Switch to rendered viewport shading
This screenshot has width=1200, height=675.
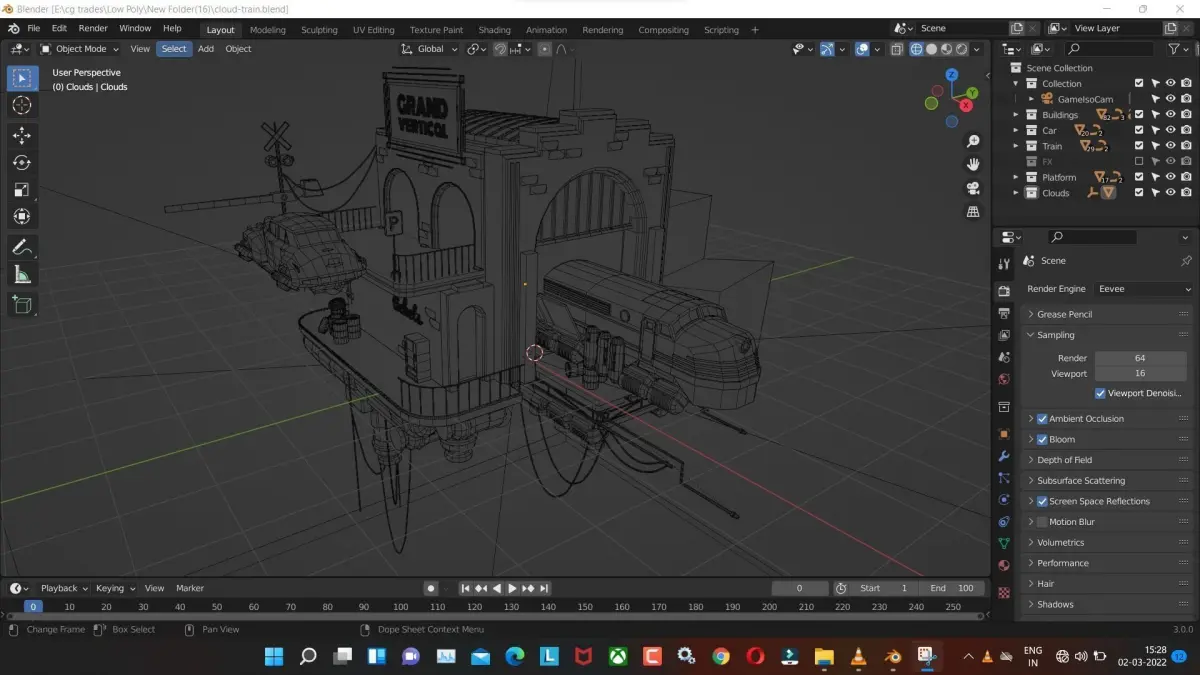tap(961, 49)
